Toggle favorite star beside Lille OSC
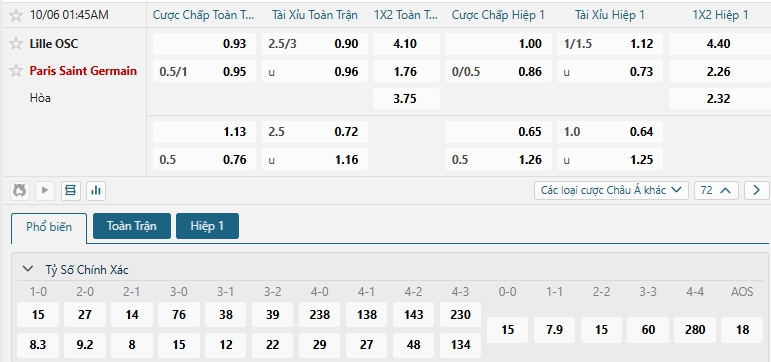This screenshot has width=771, height=362. click(x=16, y=44)
